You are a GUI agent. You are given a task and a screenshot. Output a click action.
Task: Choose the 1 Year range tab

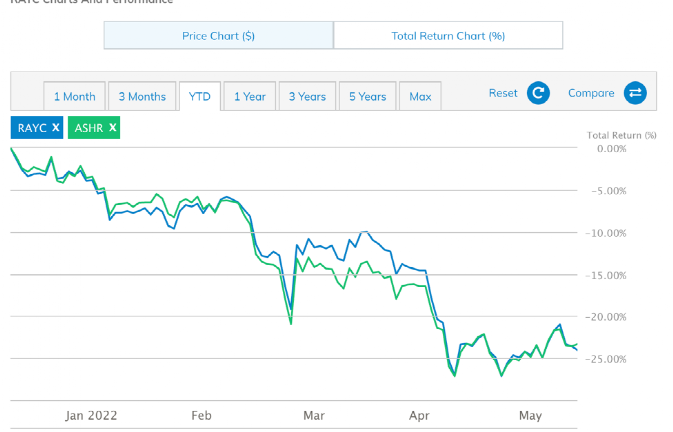coord(250,97)
